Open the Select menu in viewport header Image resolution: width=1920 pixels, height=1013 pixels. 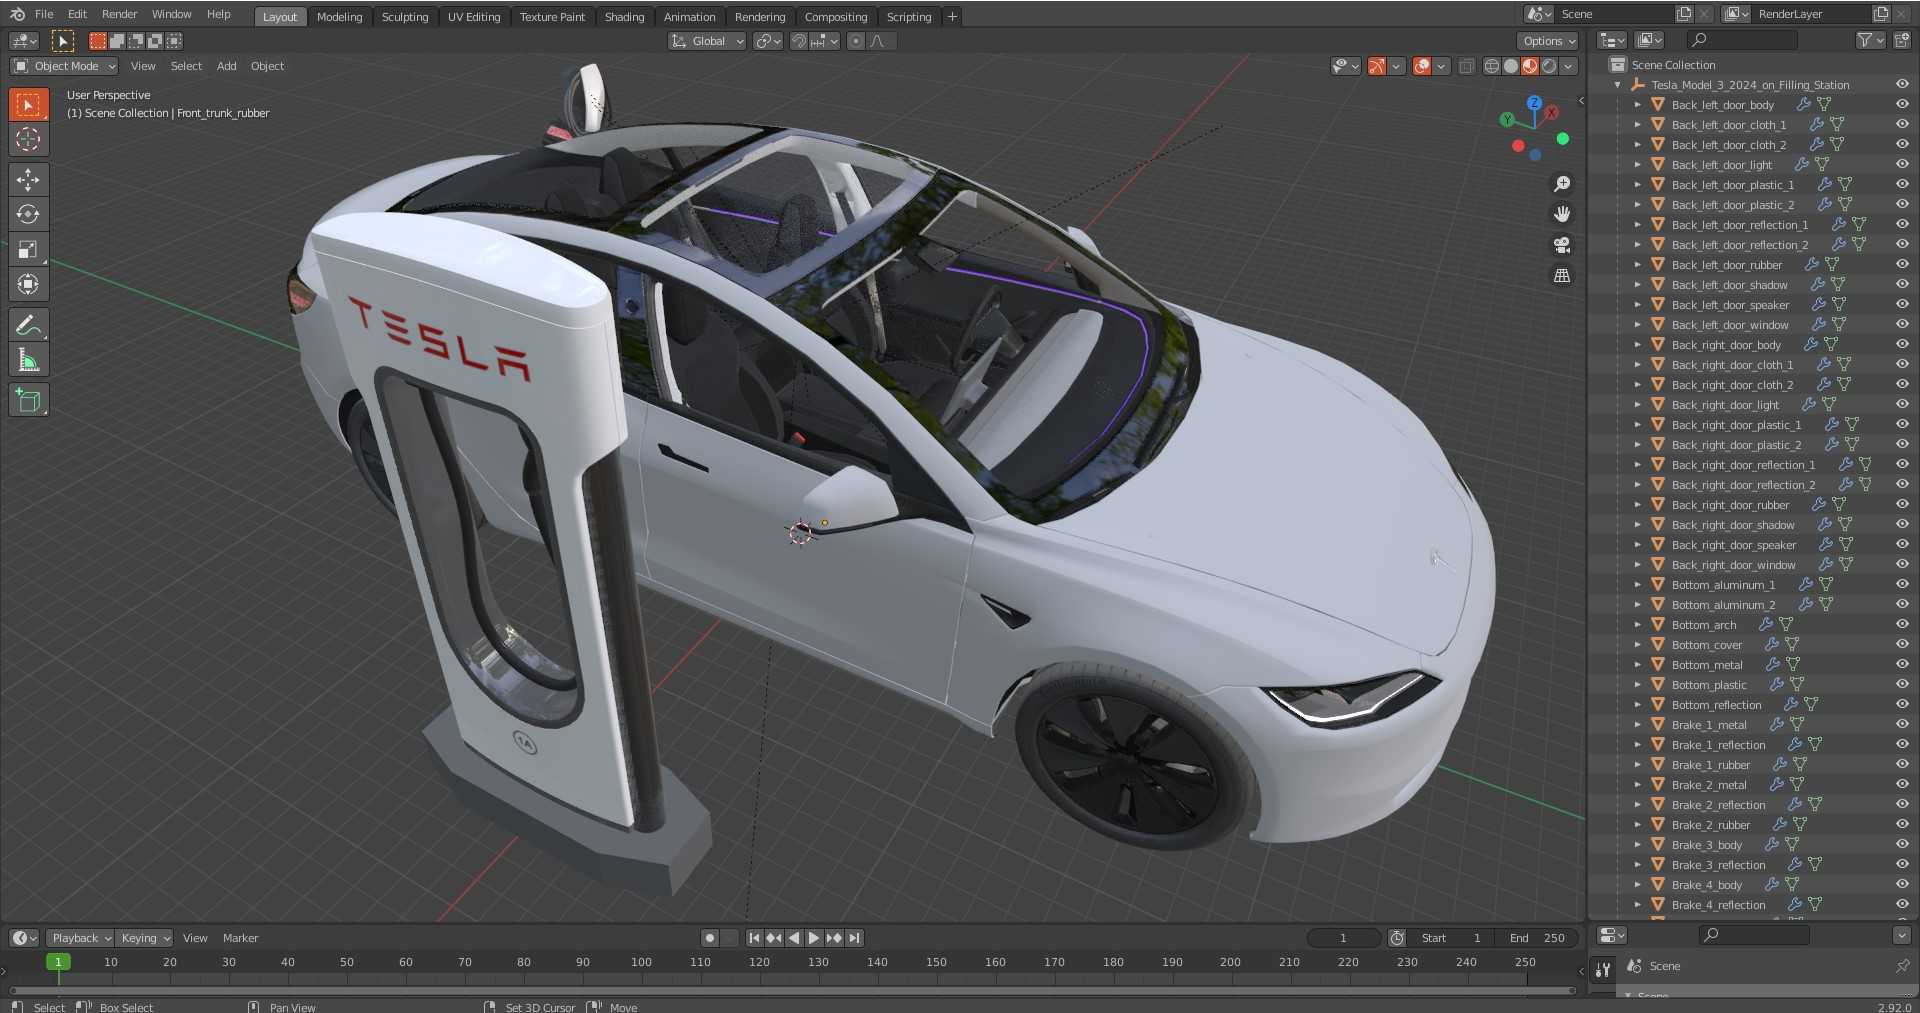point(186,66)
